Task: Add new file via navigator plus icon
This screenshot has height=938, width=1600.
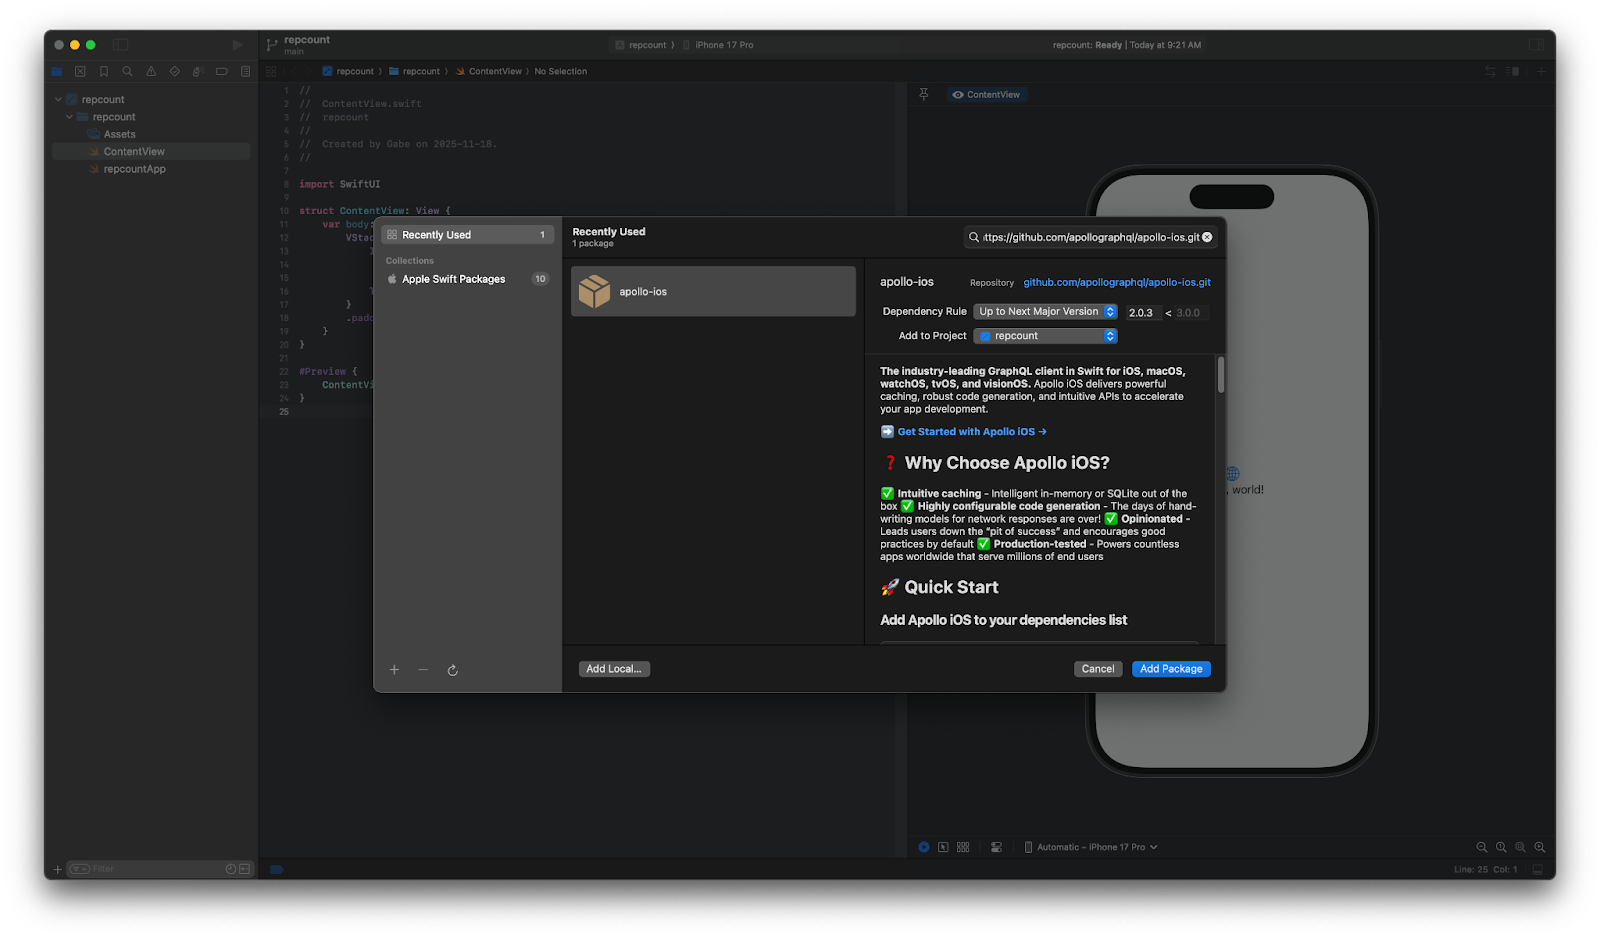Action: tap(57, 869)
